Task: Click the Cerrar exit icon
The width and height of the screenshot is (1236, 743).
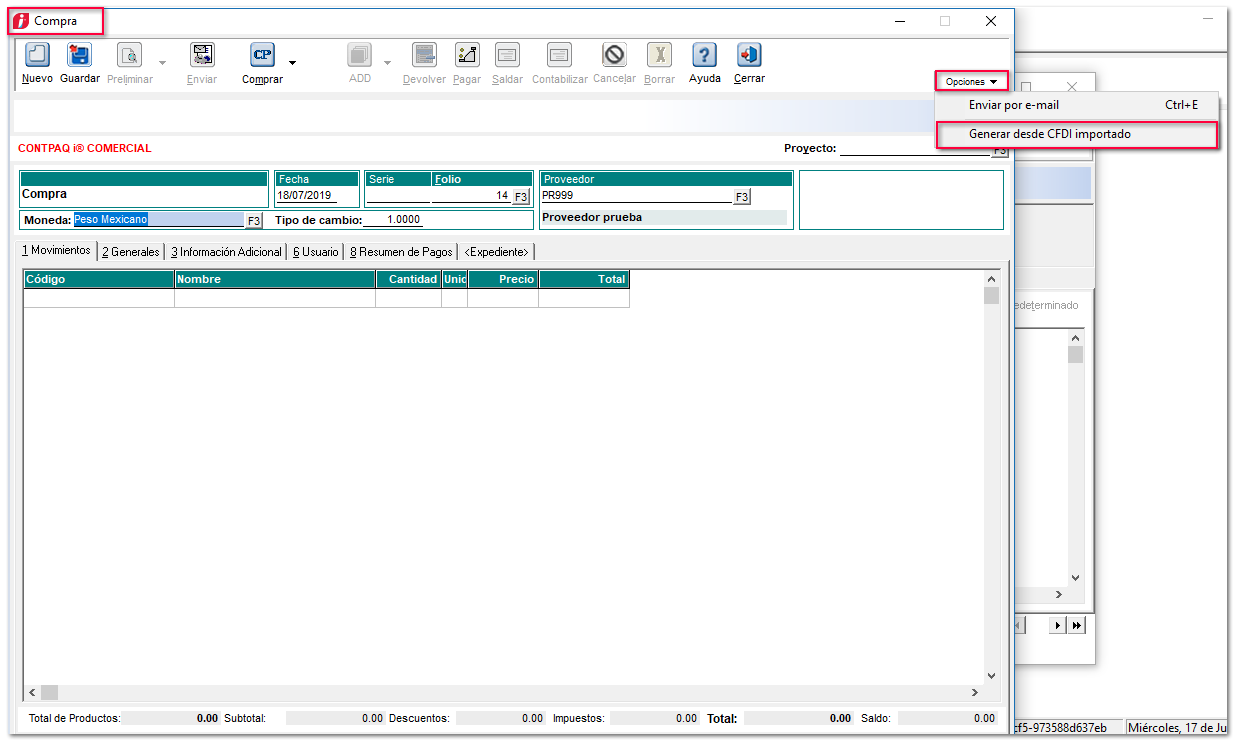Action: click(x=749, y=55)
